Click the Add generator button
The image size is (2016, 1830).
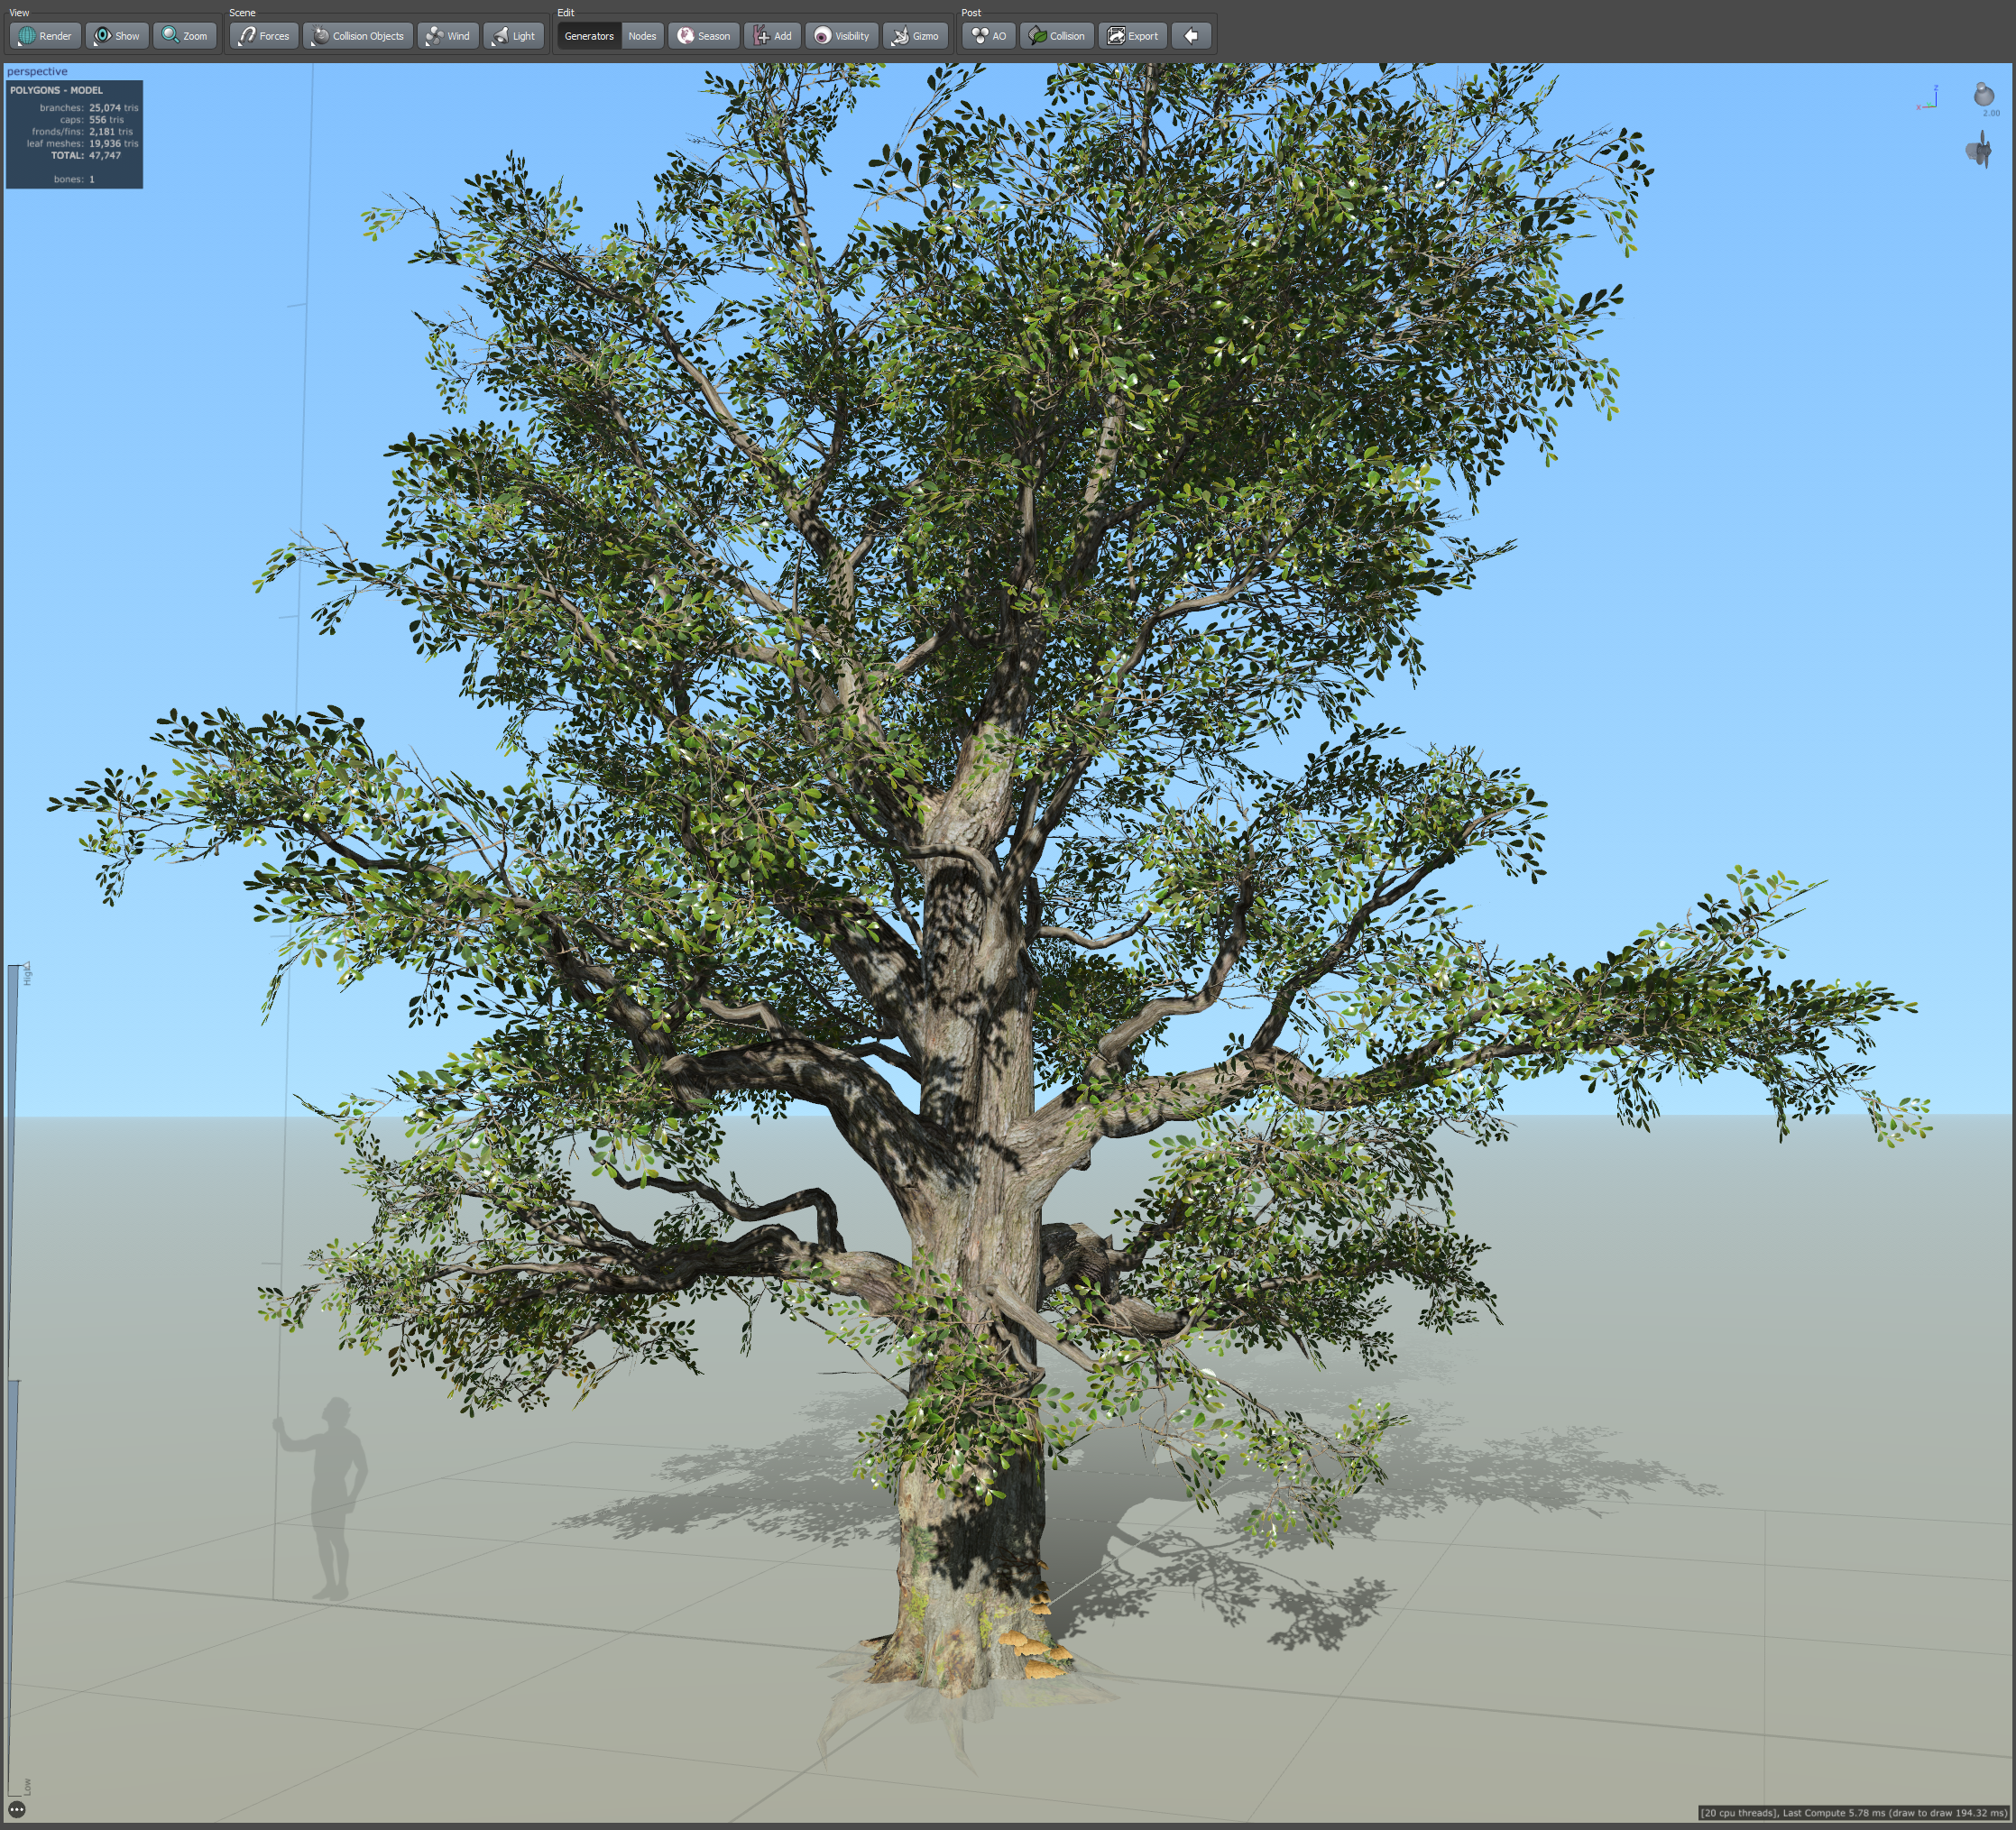point(772,36)
